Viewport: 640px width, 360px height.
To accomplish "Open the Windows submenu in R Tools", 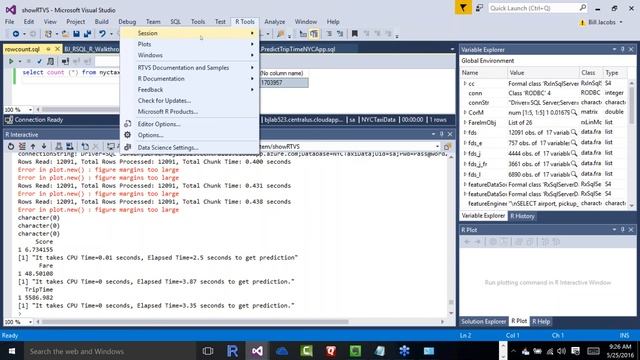I will tap(189, 55).
